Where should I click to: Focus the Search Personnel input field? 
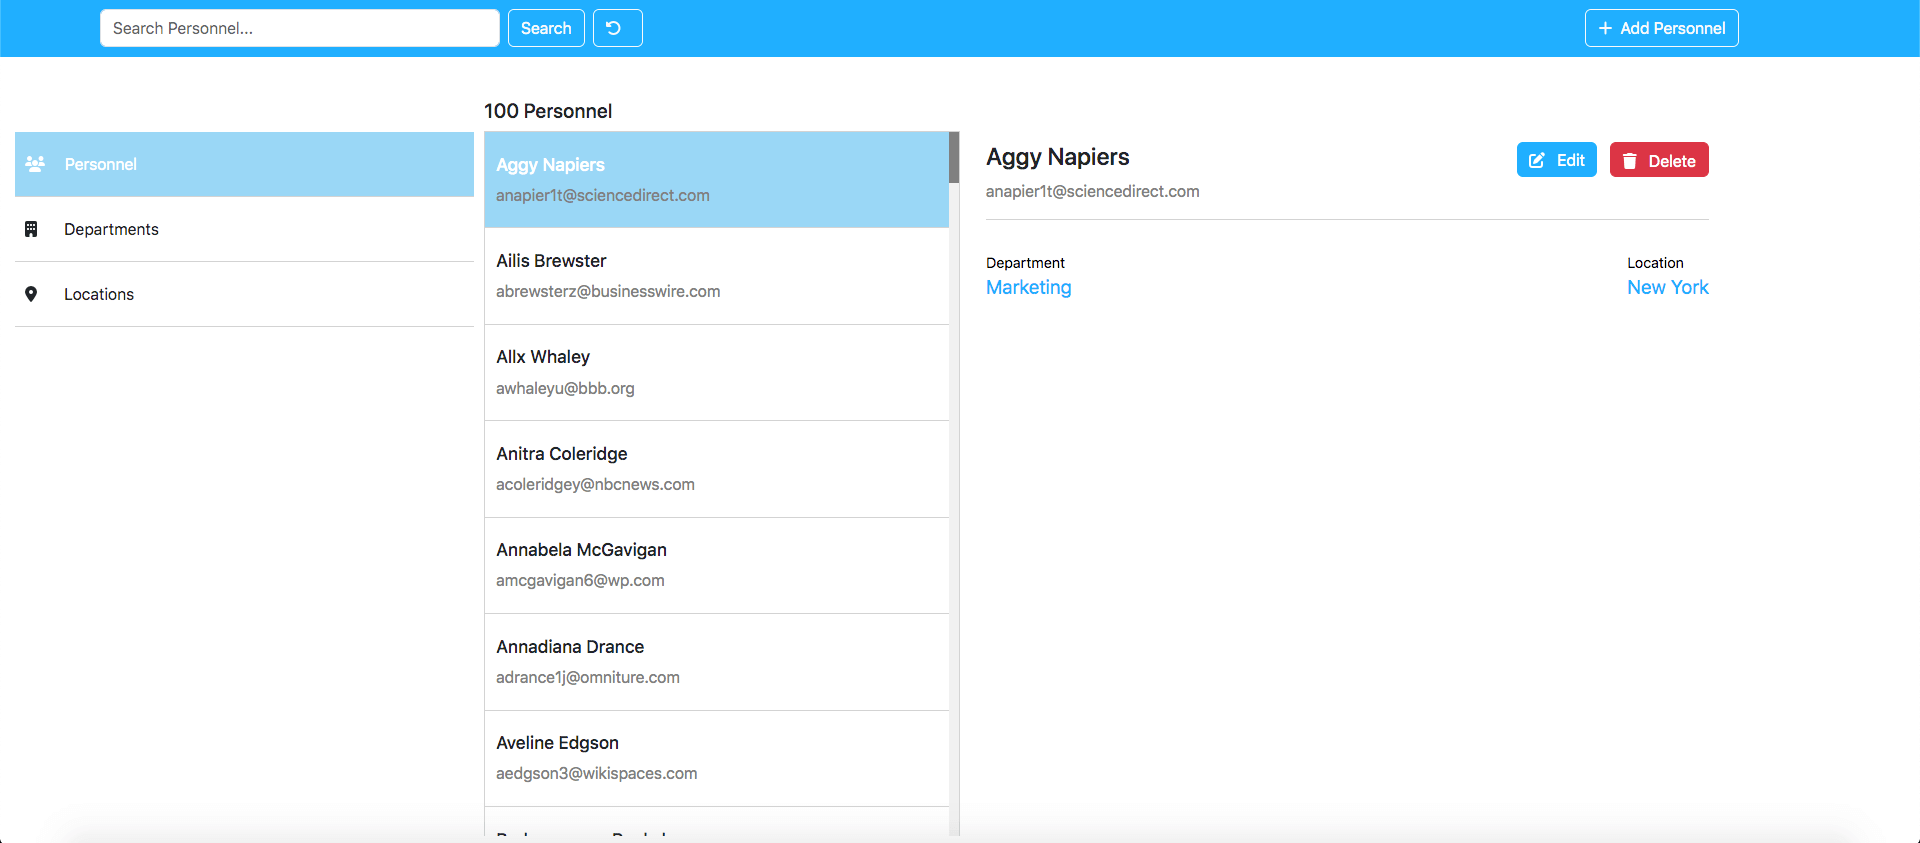299,28
